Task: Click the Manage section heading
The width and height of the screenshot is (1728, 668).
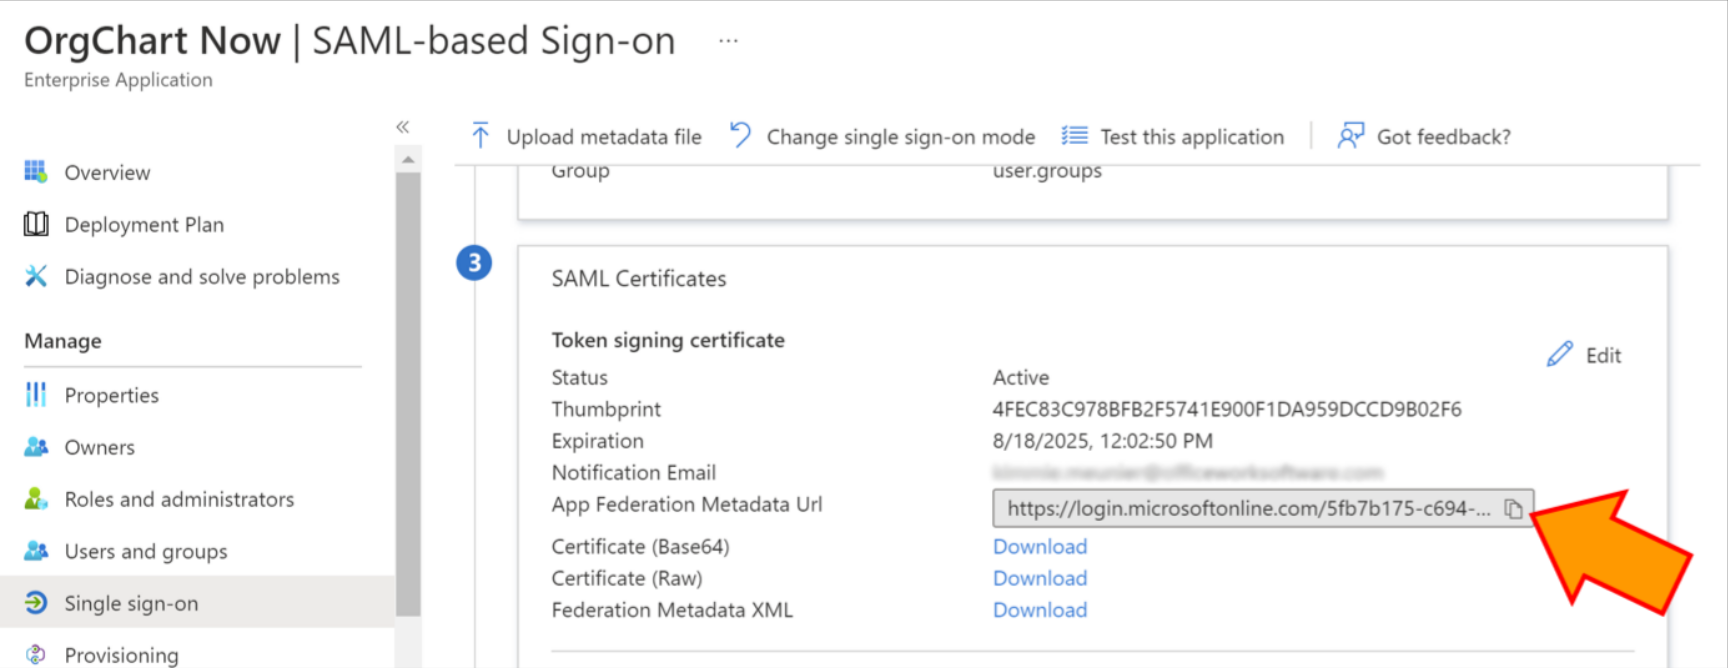Action: tap(63, 341)
